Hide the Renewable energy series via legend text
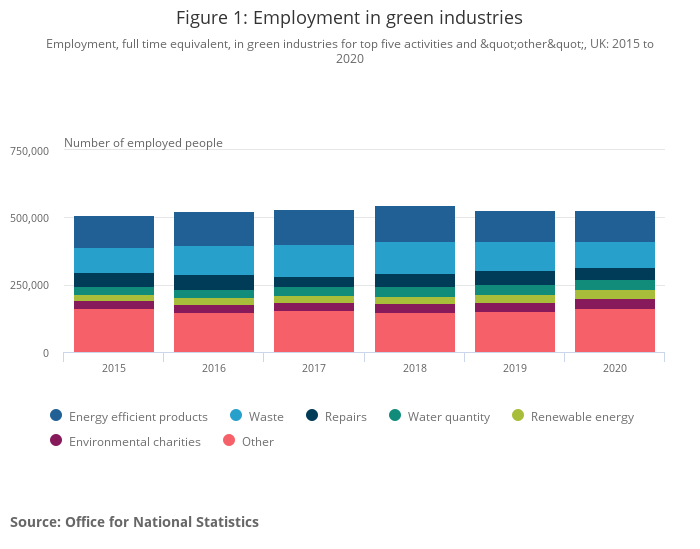The image size is (700, 549). [582, 417]
